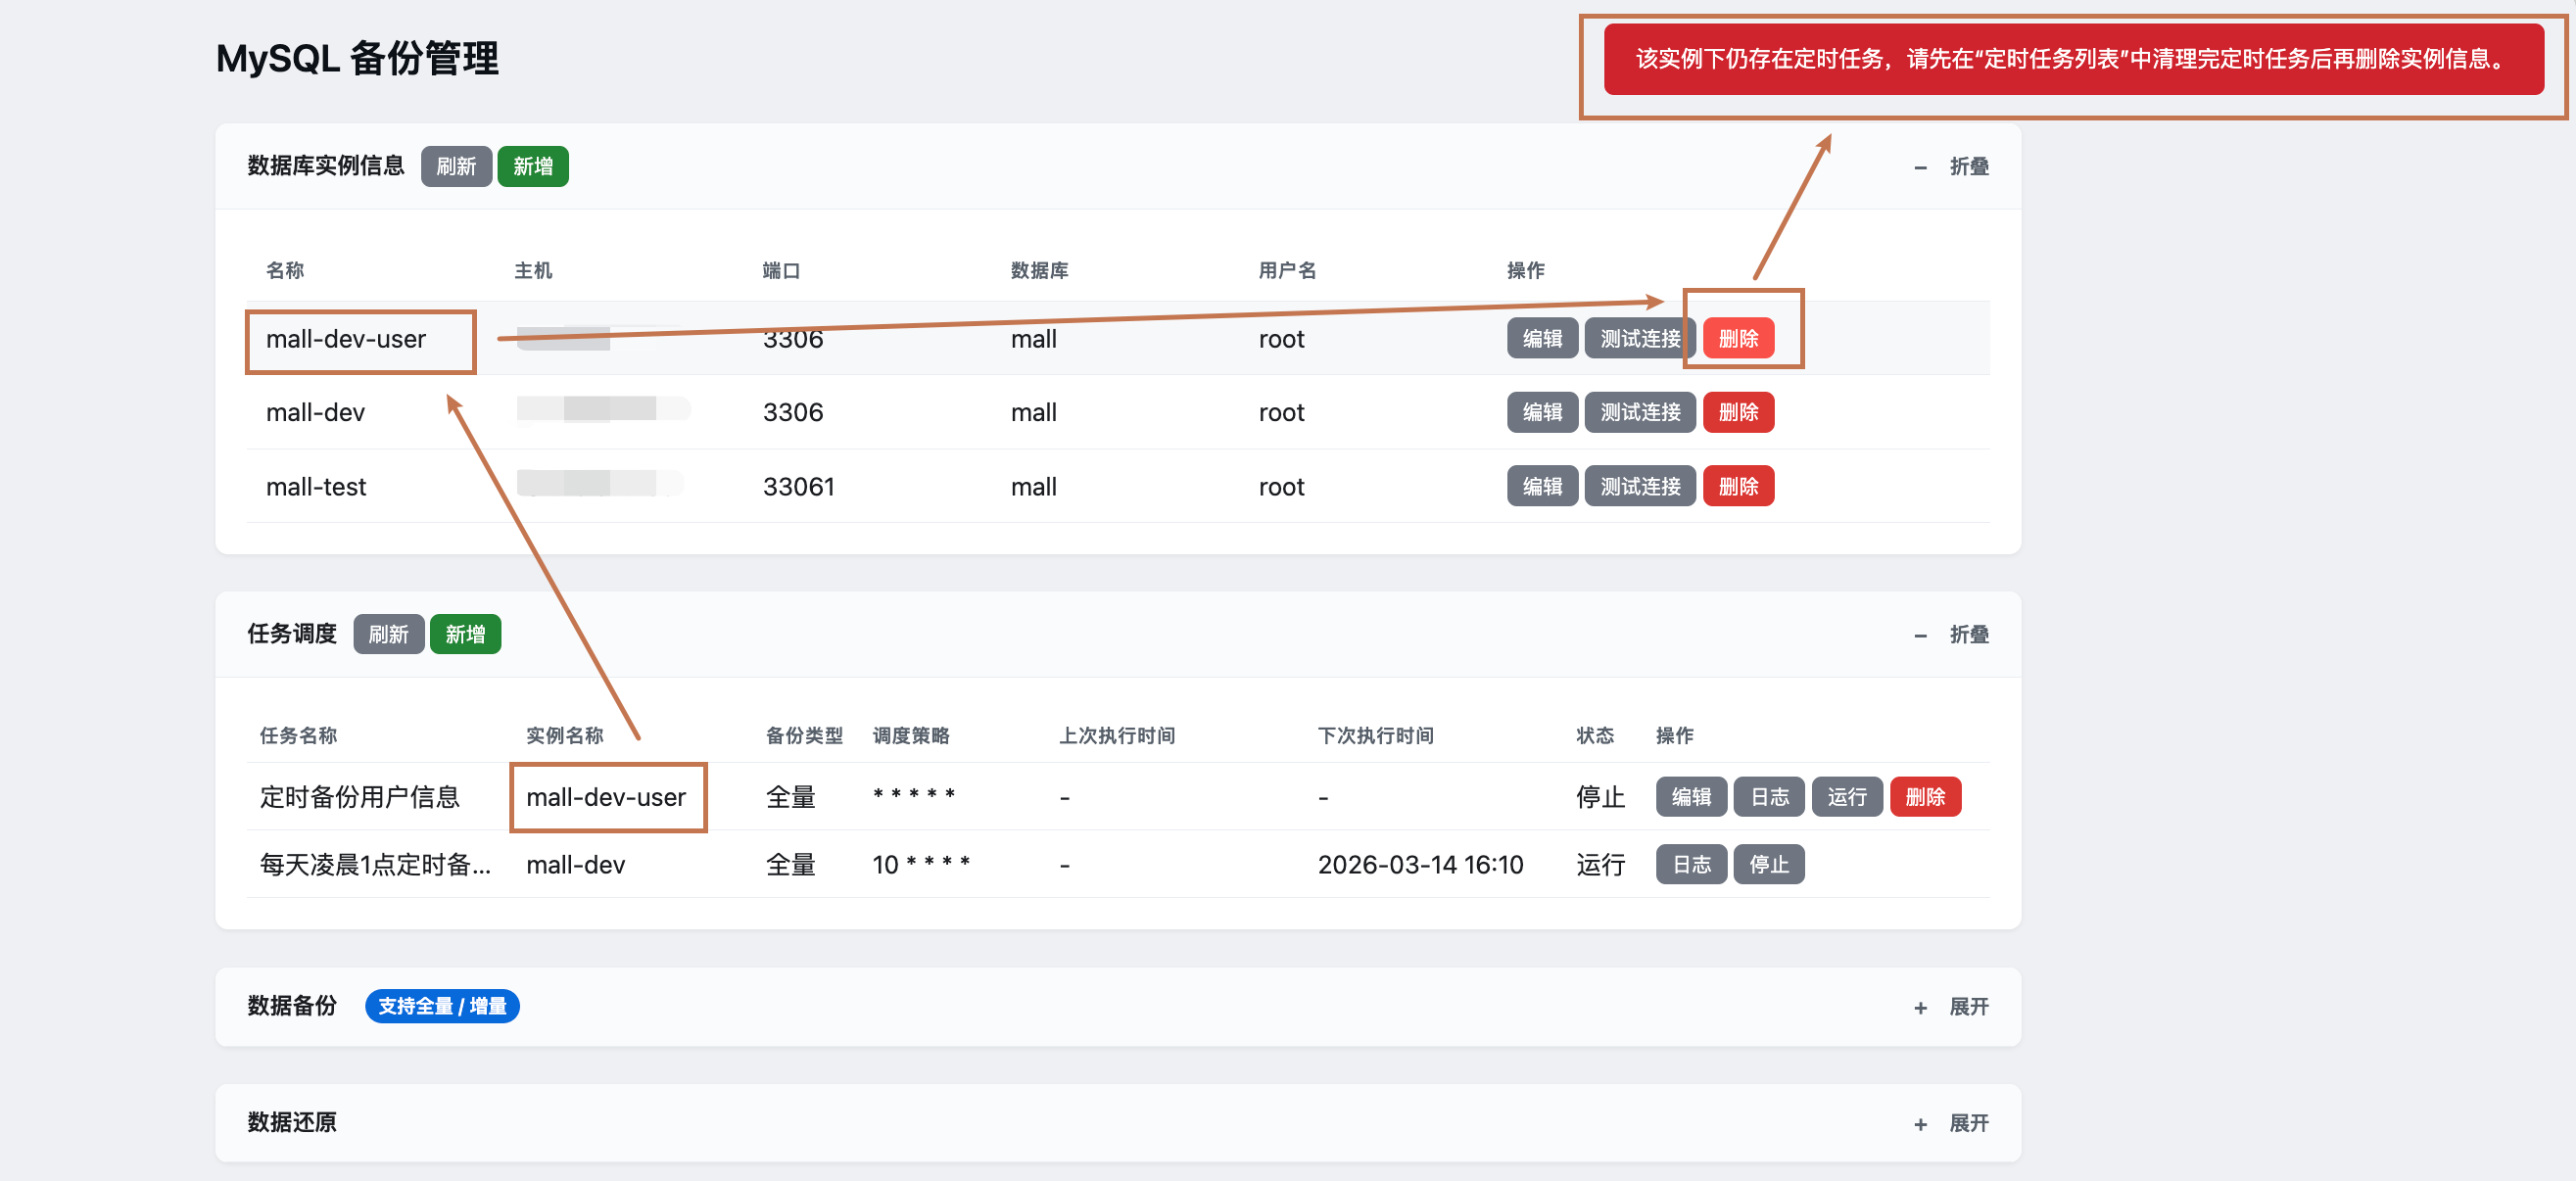Stop the mall-dev scheduled backup task

[x=1768, y=865]
